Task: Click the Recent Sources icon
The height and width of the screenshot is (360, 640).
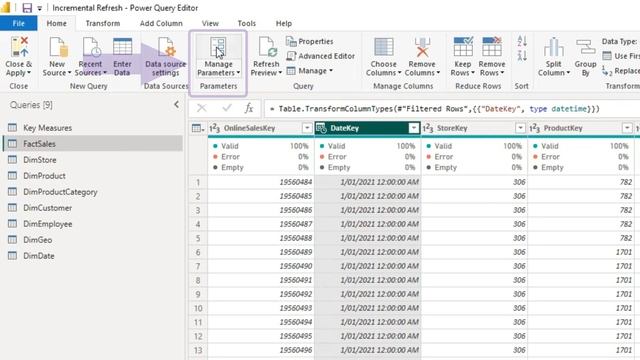Action: 91,47
